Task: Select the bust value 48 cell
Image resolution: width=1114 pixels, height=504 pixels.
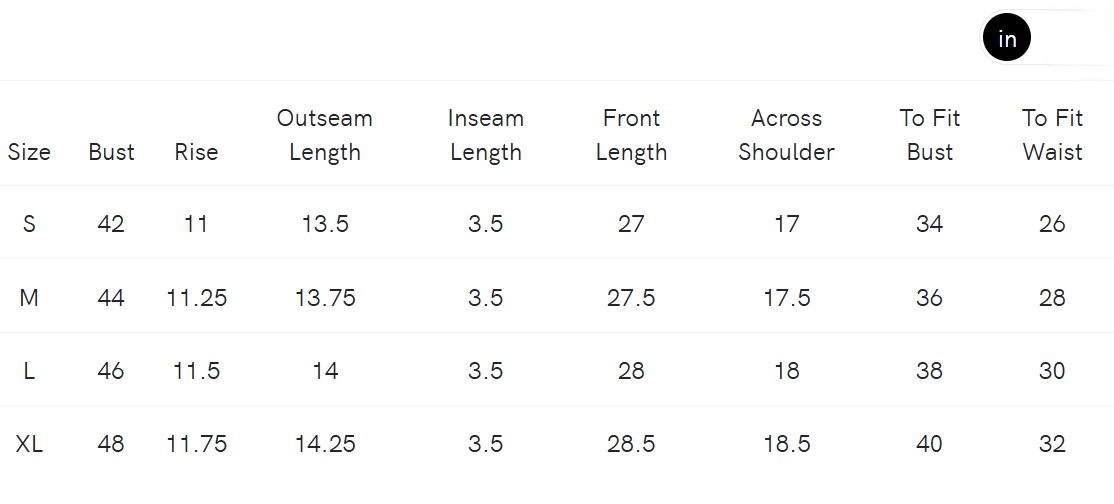Action: tap(111, 444)
